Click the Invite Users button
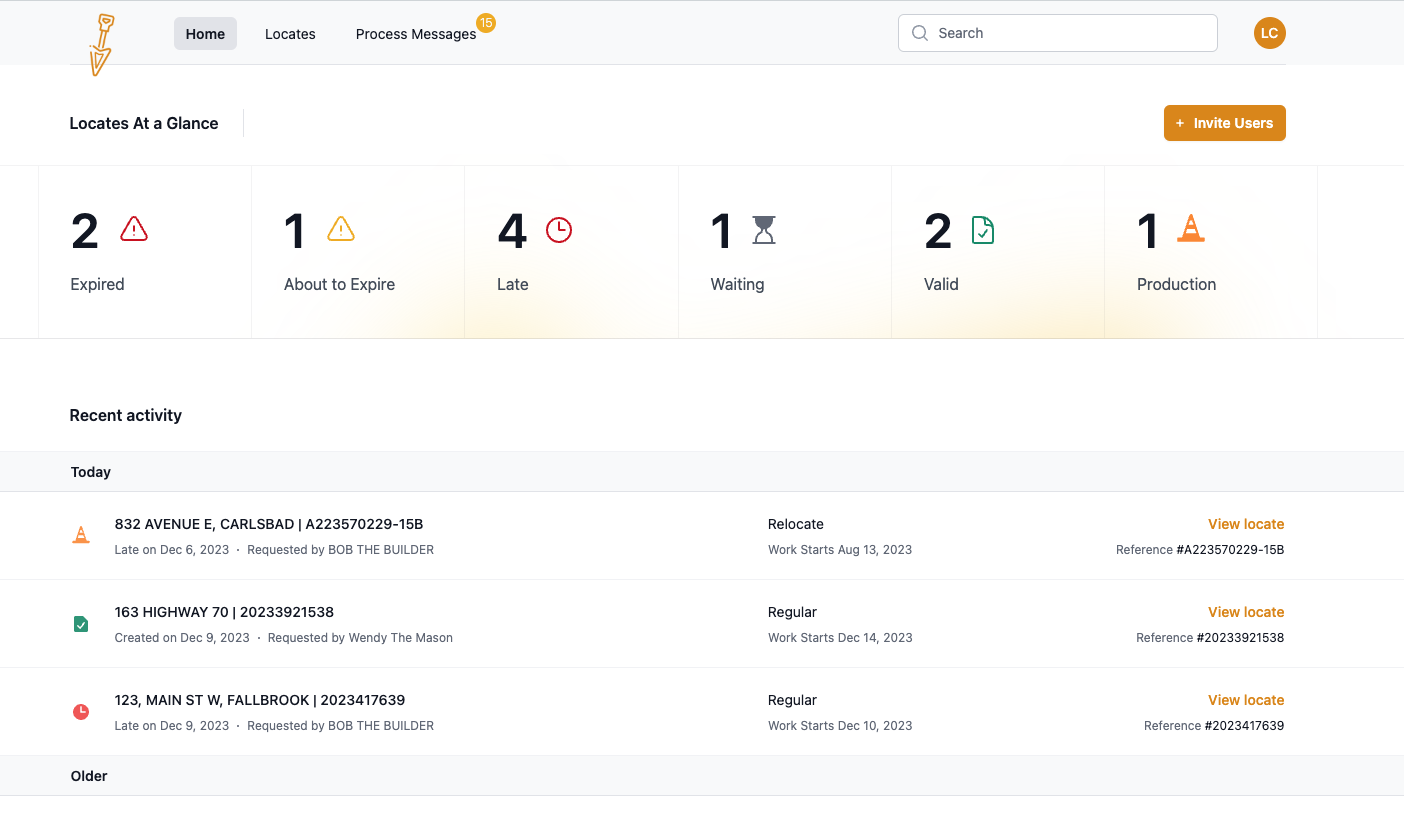Viewport: 1404px width, 818px height. (1224, 122)
